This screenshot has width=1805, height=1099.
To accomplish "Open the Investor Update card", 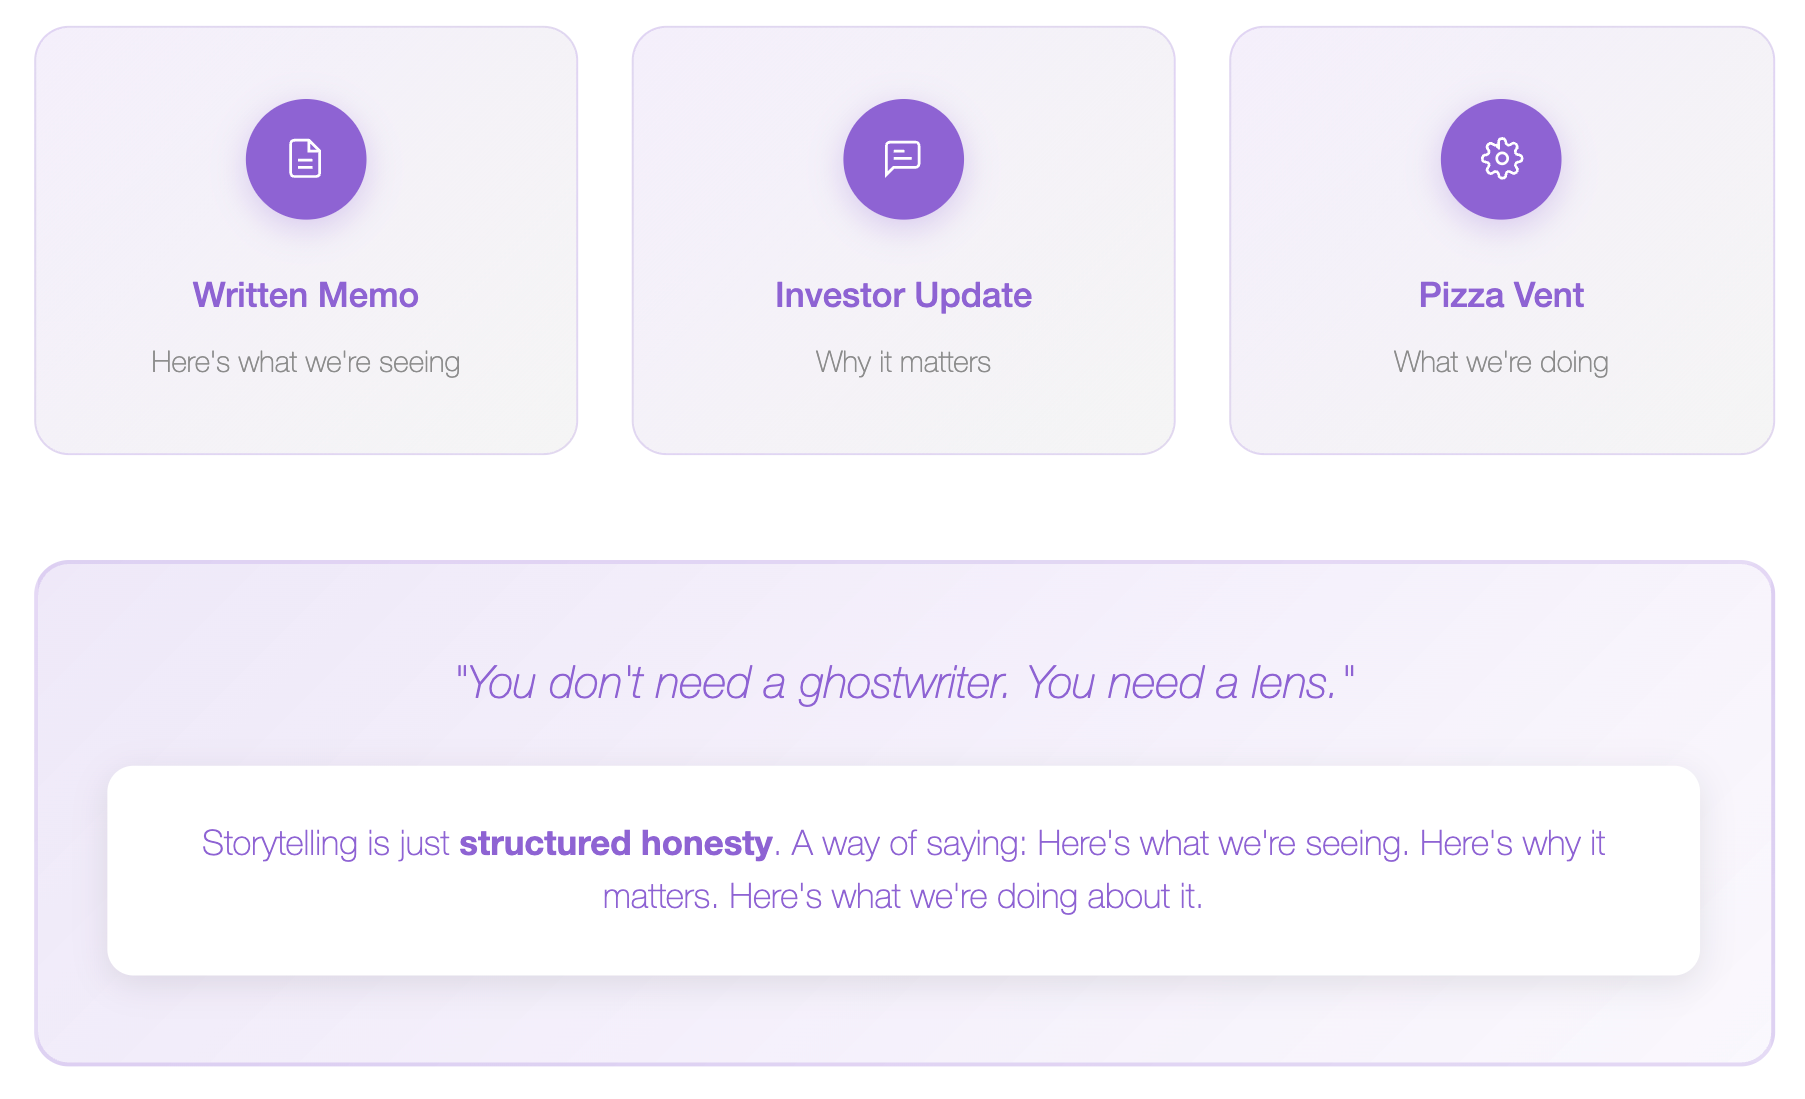I will click(x=903, y=240).
